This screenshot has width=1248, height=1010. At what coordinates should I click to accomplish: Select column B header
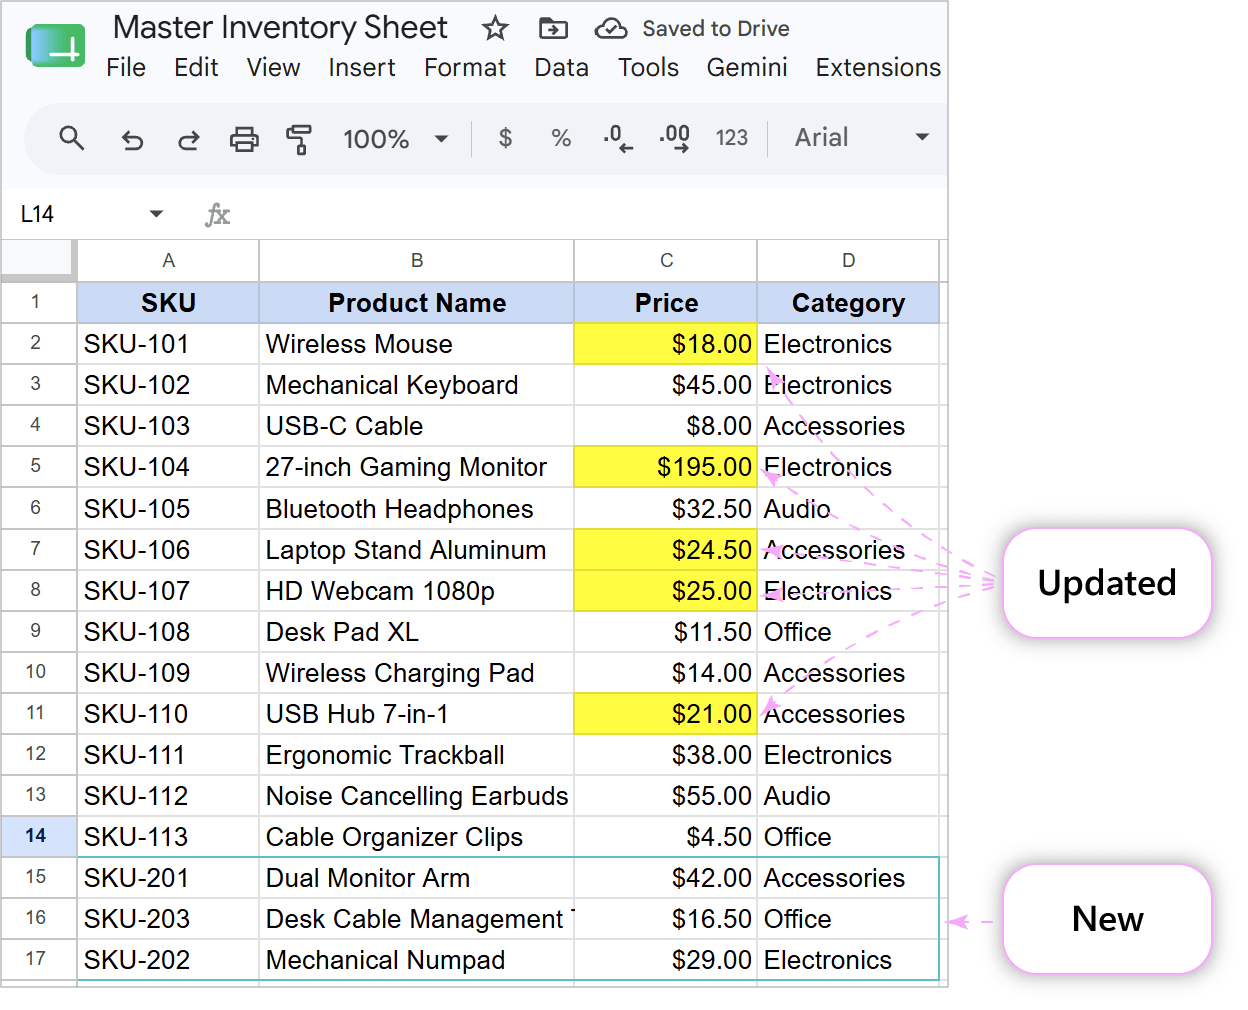click(x=417, y=261)
